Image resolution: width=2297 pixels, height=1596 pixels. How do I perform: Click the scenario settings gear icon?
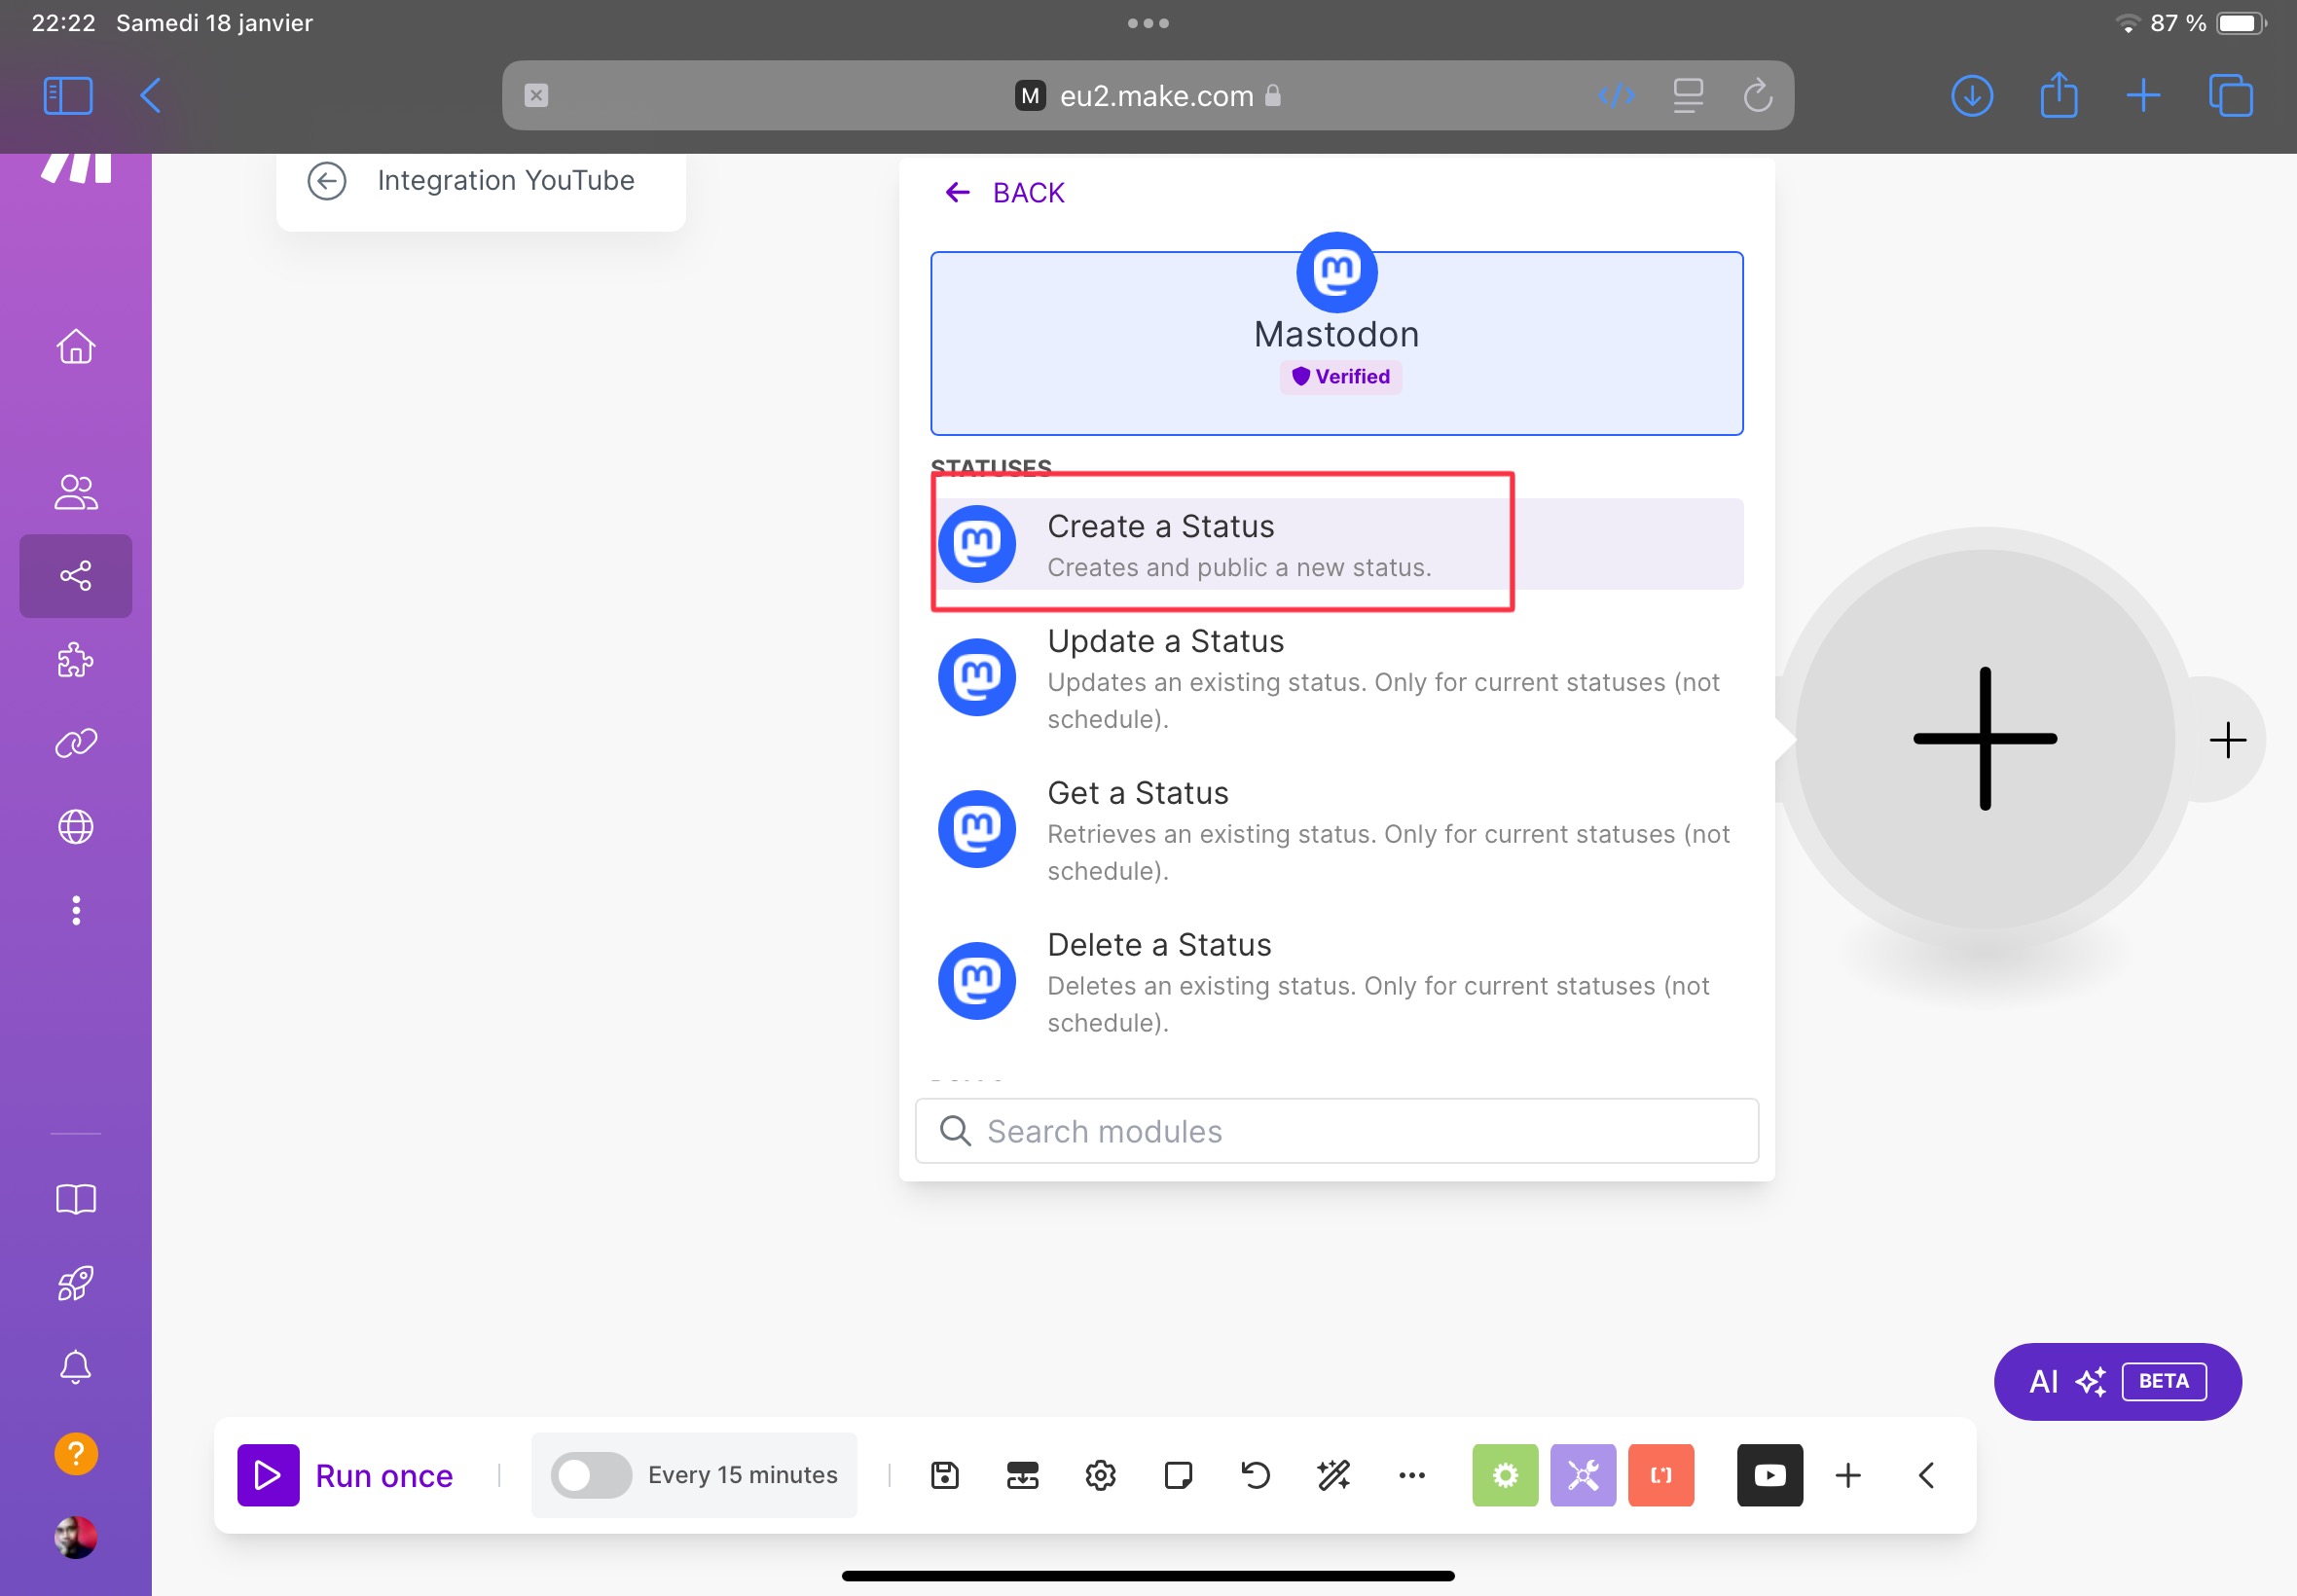point(1100,1474)
